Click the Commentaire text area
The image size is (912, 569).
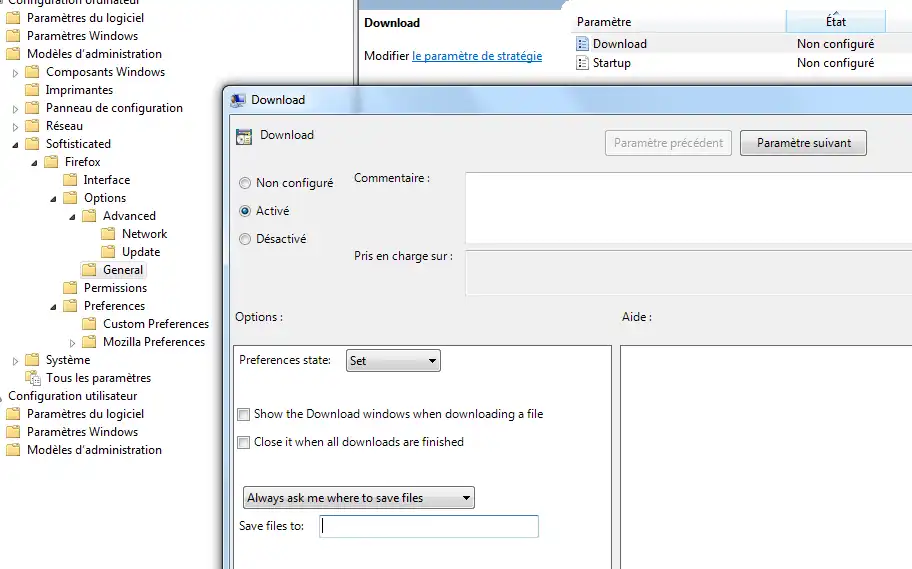pos(689,208)
